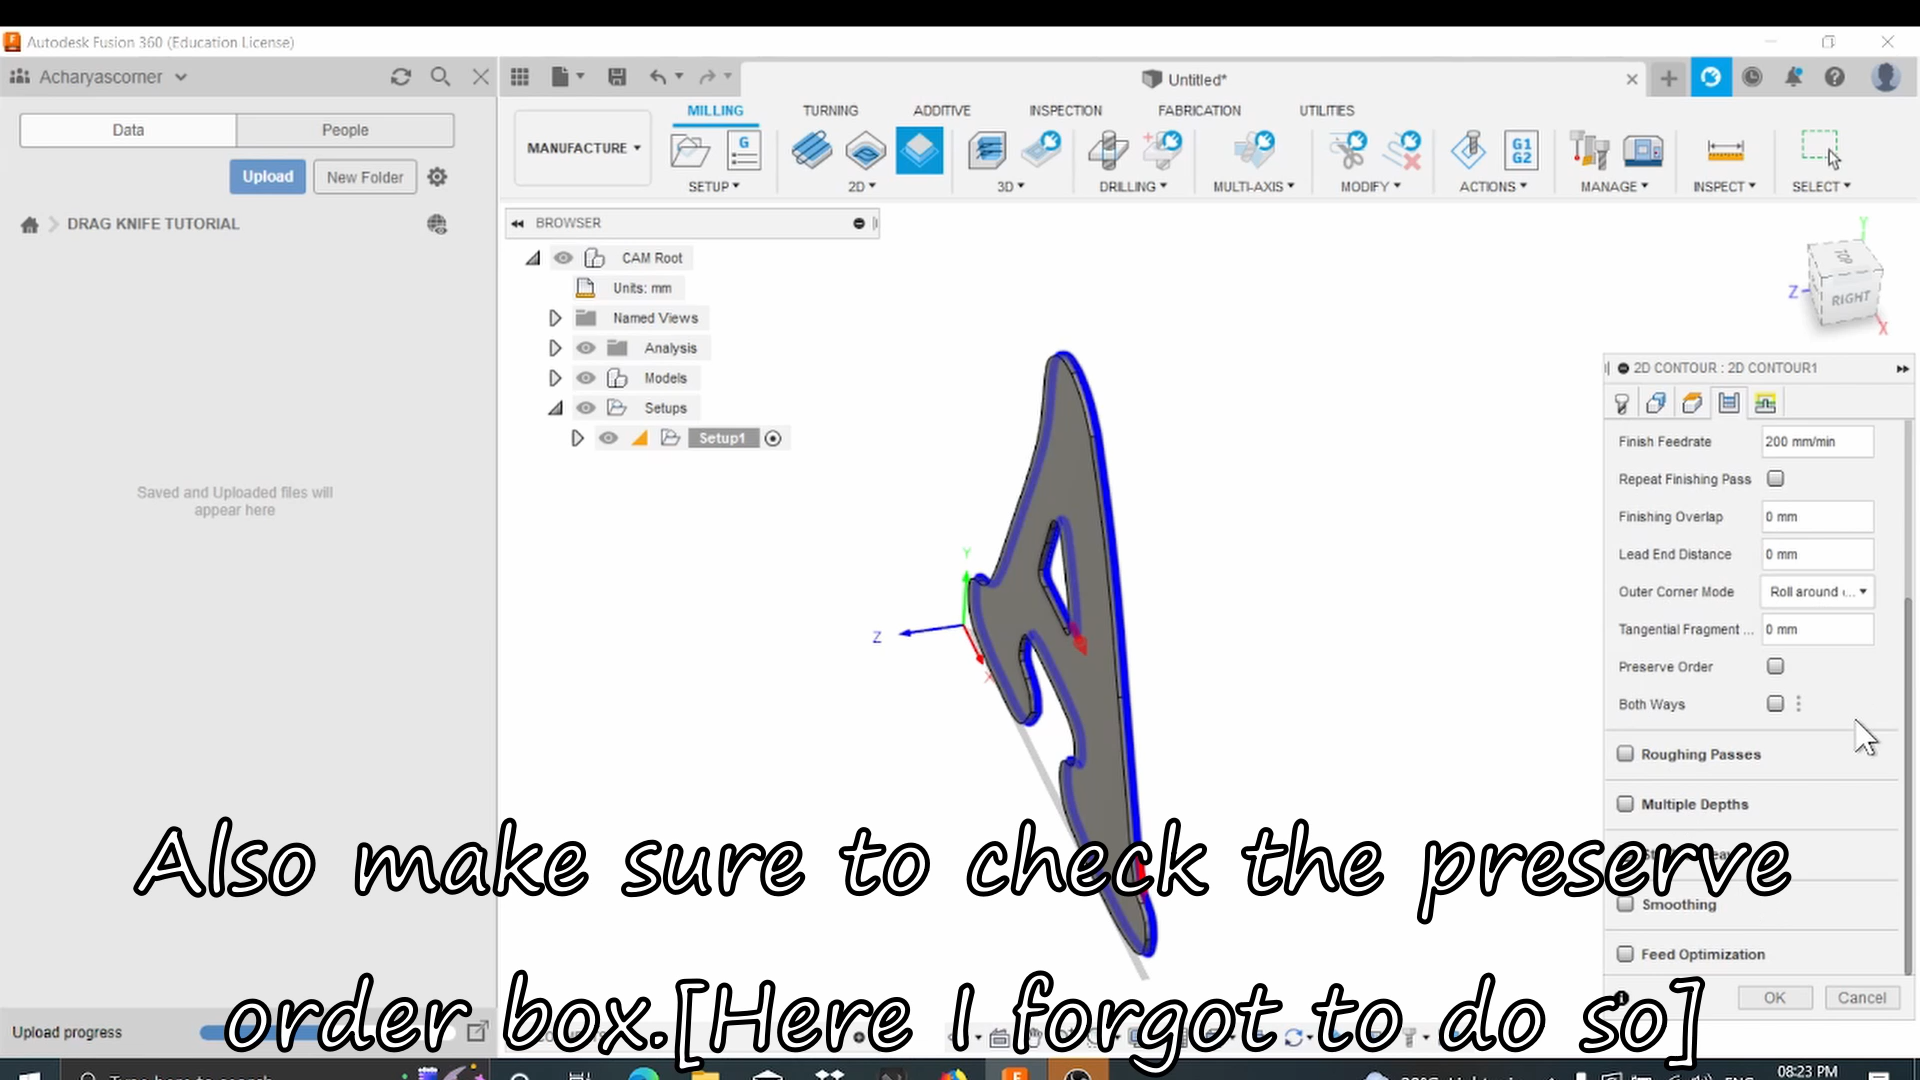Open the 2D Pocket tool
The height and width of the screenshot is (1080, 1920).
(865, 150)
